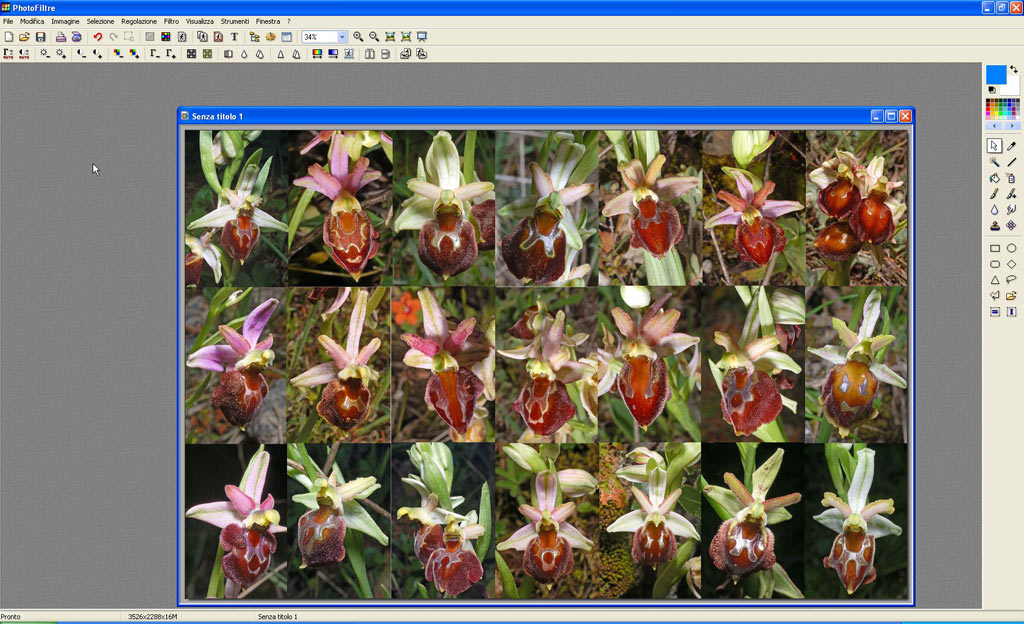
Task: Decrease saturation with the color-square minus icon
Action: pos(118,54)
